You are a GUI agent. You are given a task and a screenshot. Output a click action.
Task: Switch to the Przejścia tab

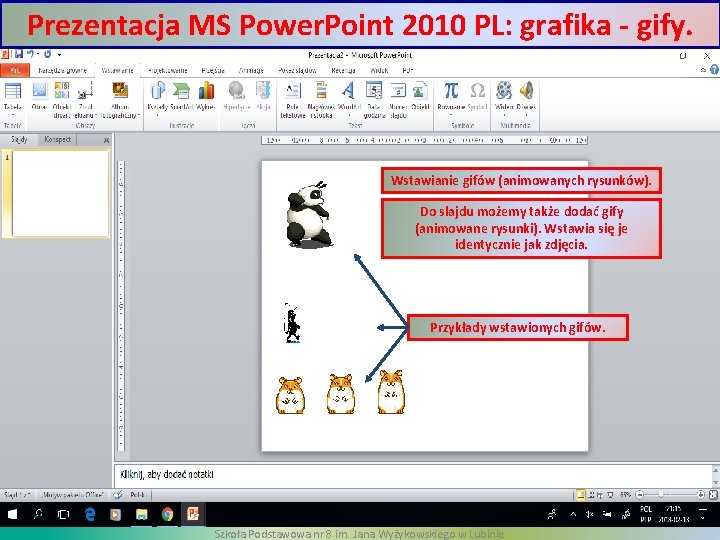click(213, 70)
